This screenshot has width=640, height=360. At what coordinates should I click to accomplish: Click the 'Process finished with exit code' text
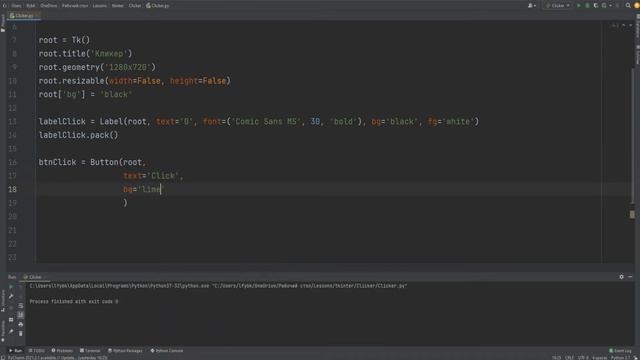73,301
